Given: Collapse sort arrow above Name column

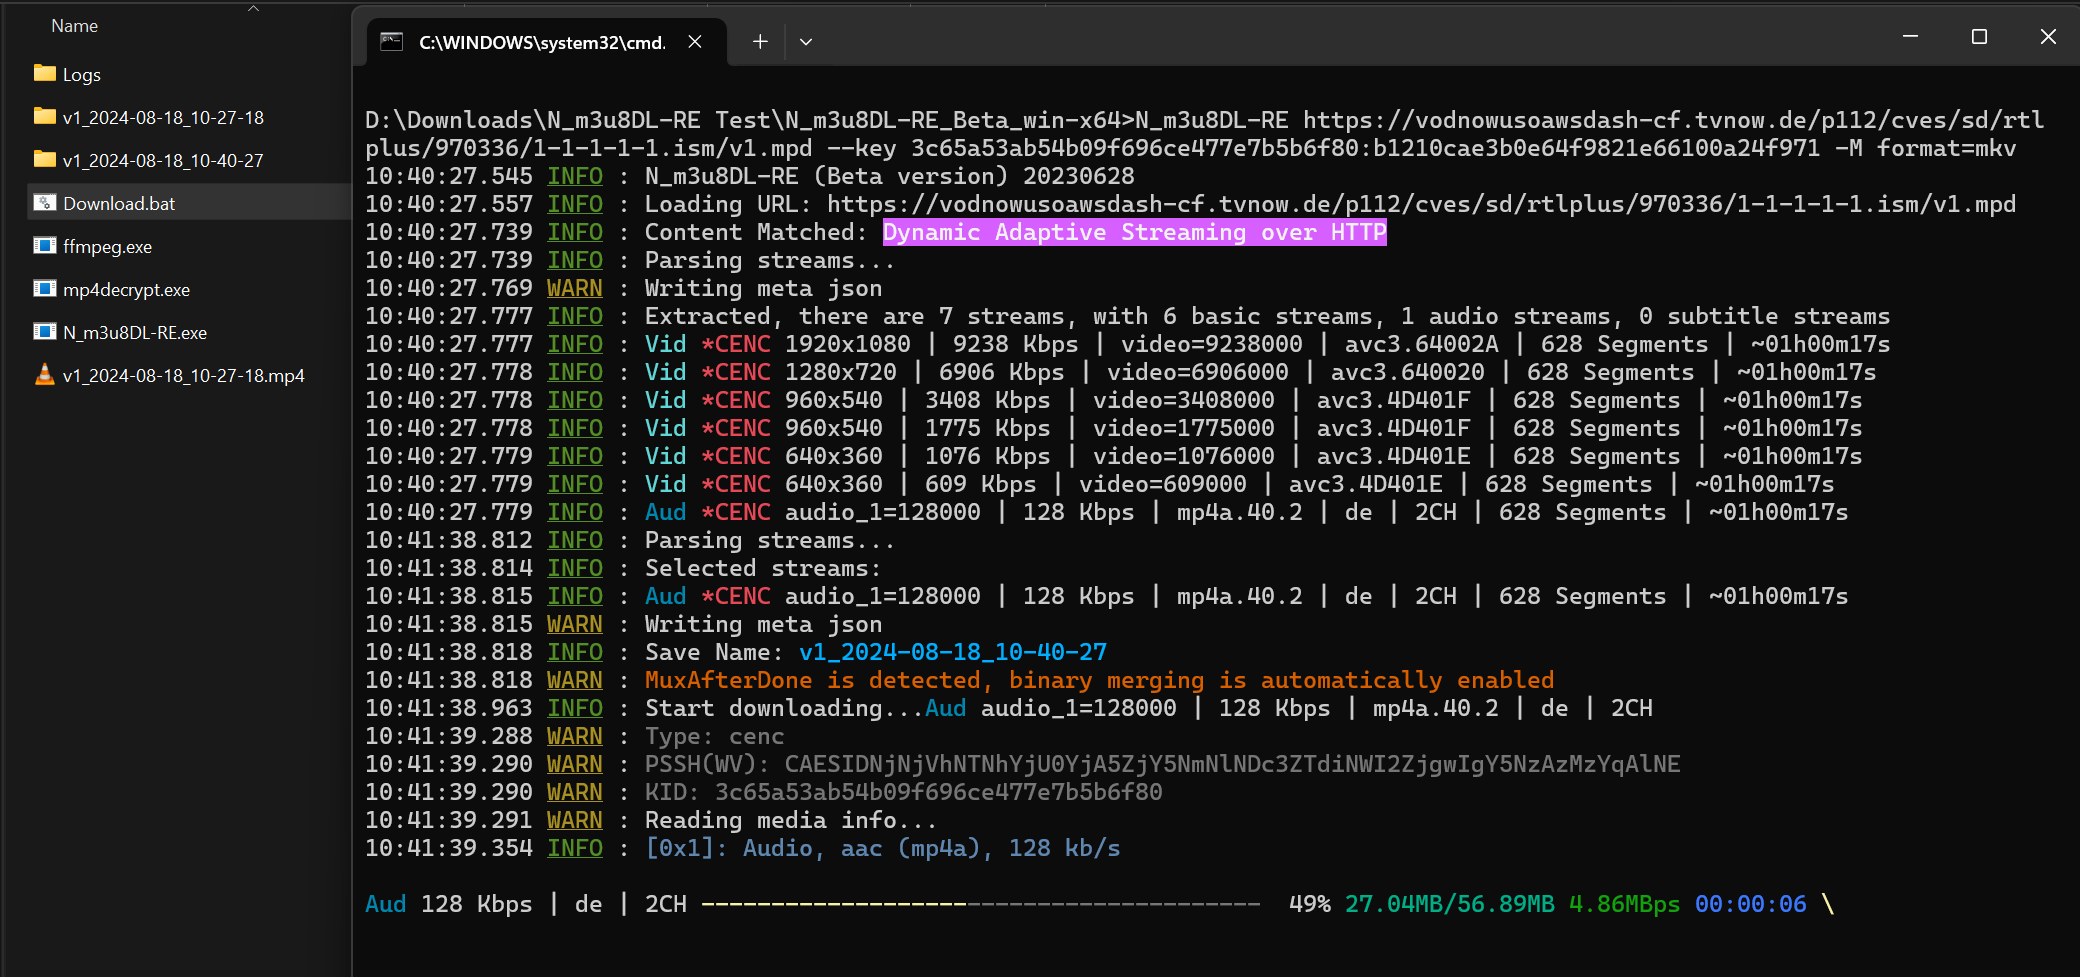Looking at the screenshot, I should click(253, 8).
